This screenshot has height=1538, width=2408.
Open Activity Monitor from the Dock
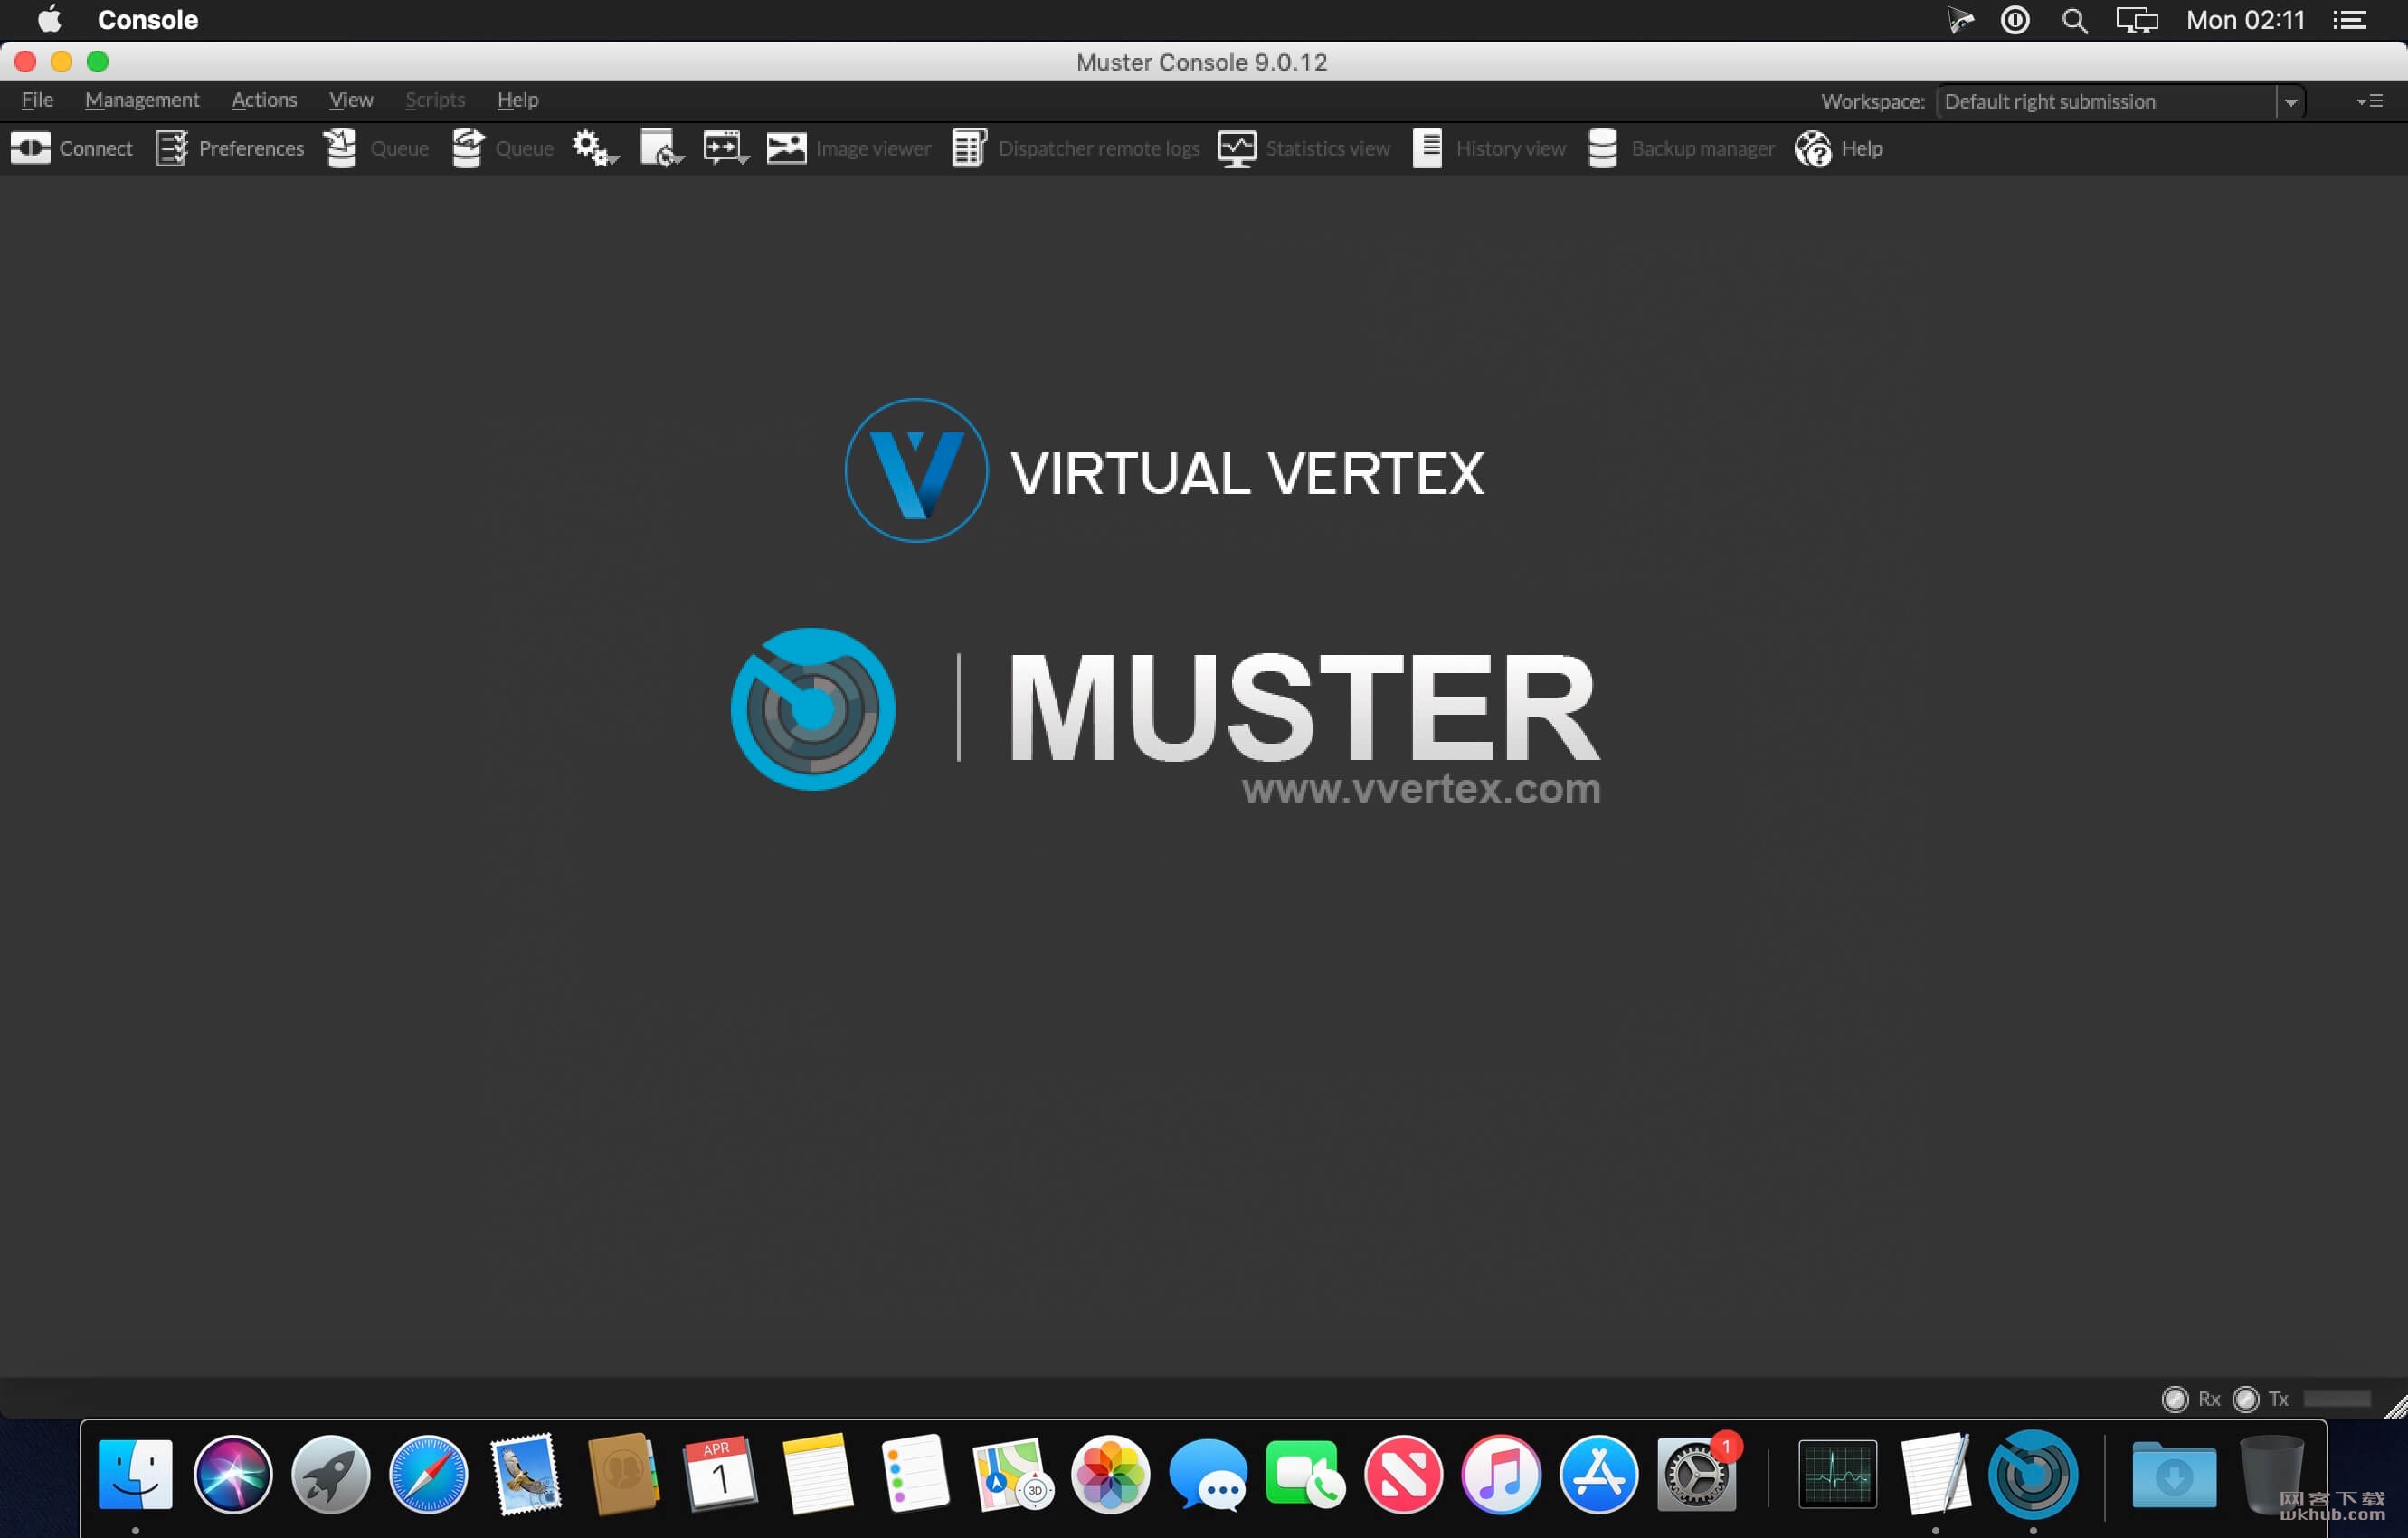1837,1475
